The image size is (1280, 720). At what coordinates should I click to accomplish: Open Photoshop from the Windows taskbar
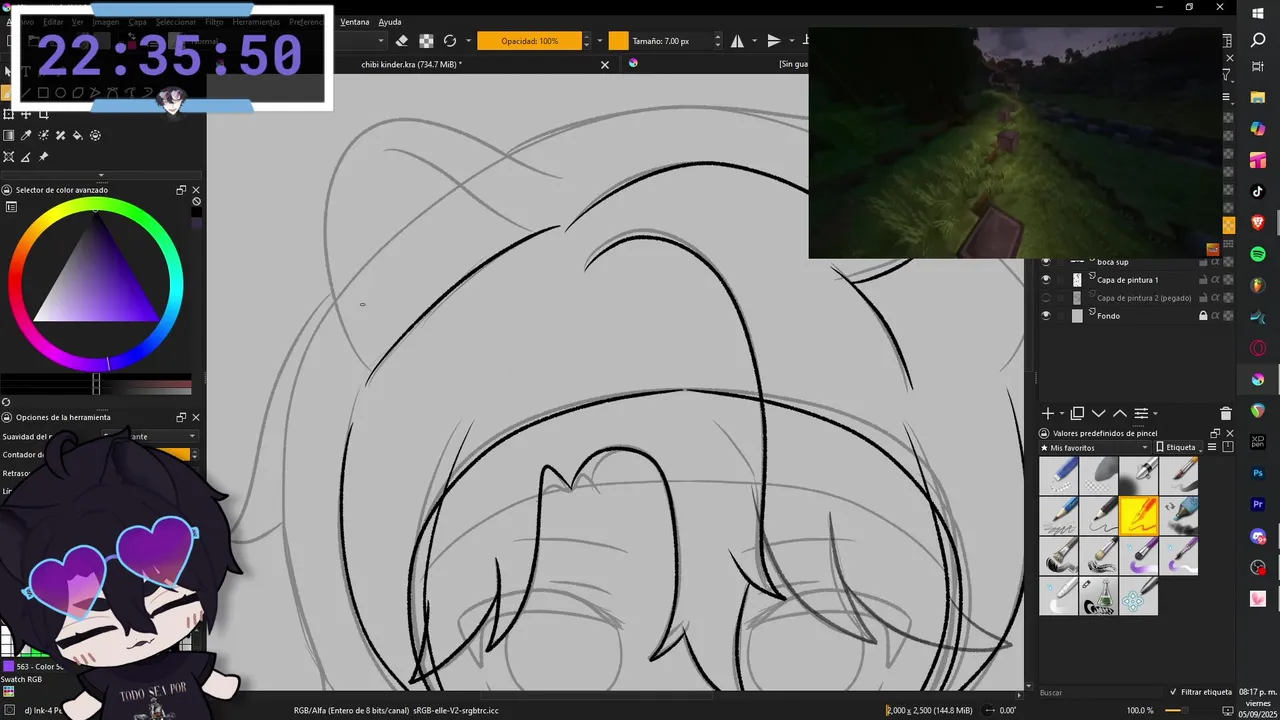pyautogui.click(x=1258, y=473)
